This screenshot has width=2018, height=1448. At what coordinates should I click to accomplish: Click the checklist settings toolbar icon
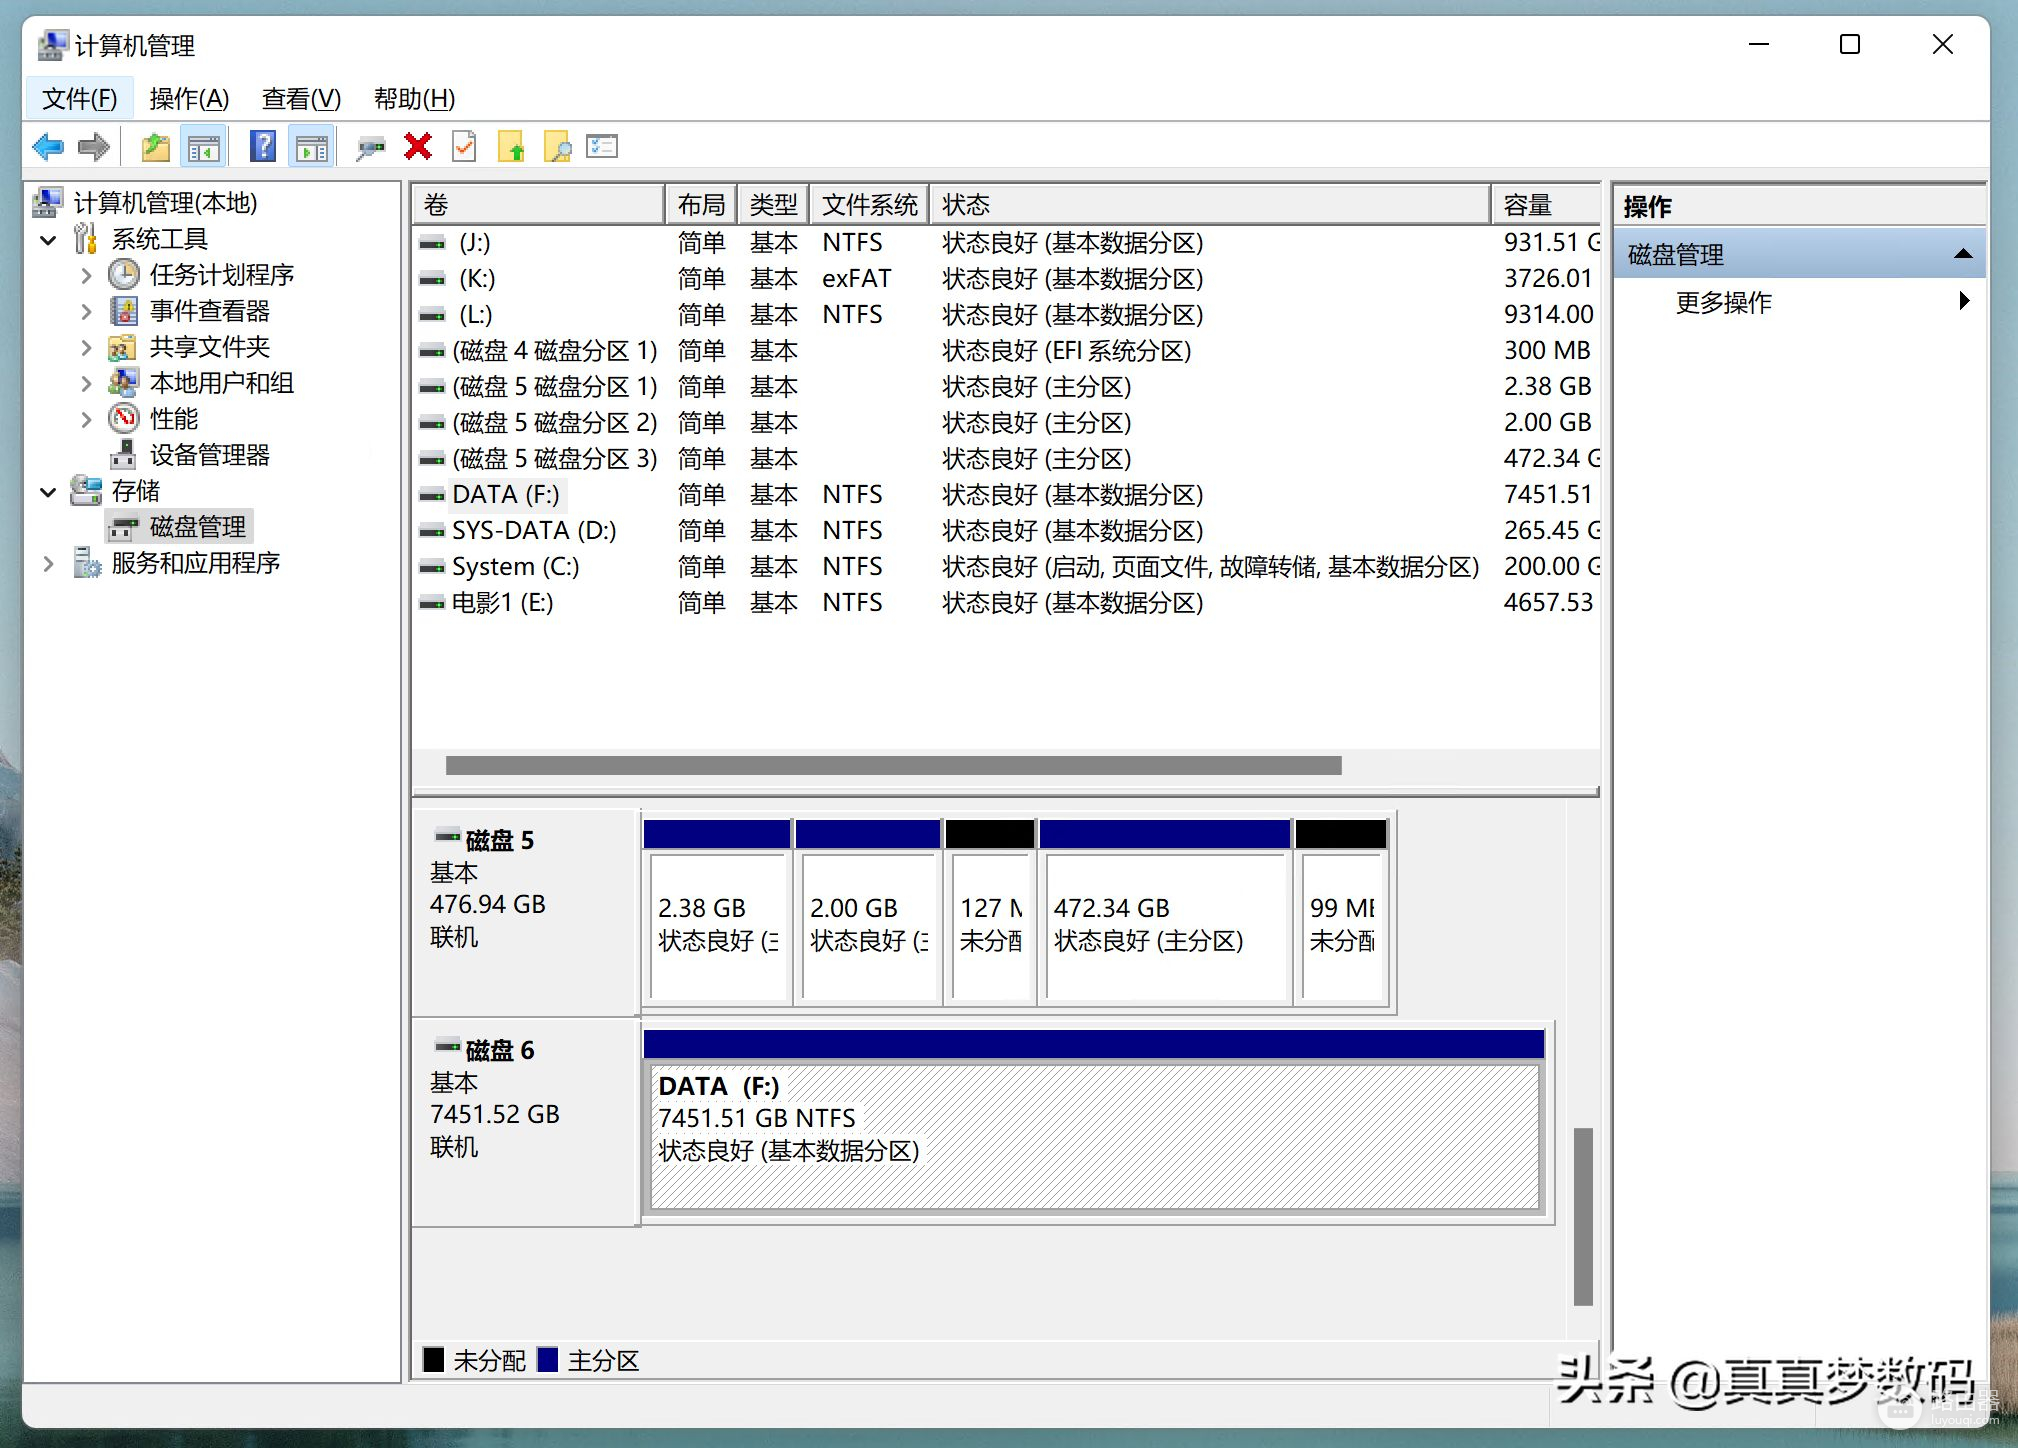pyautogui.click(x=602, y=148)
